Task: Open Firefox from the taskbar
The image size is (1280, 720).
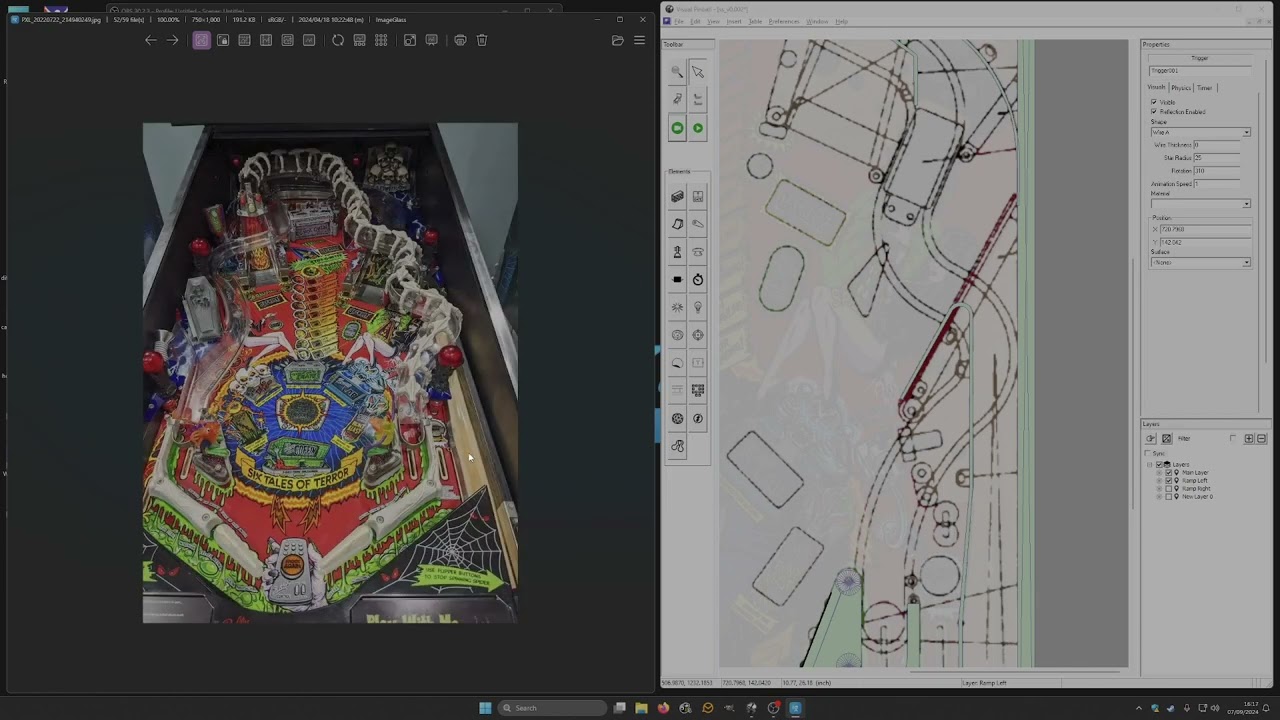Action: pos(663,708)
